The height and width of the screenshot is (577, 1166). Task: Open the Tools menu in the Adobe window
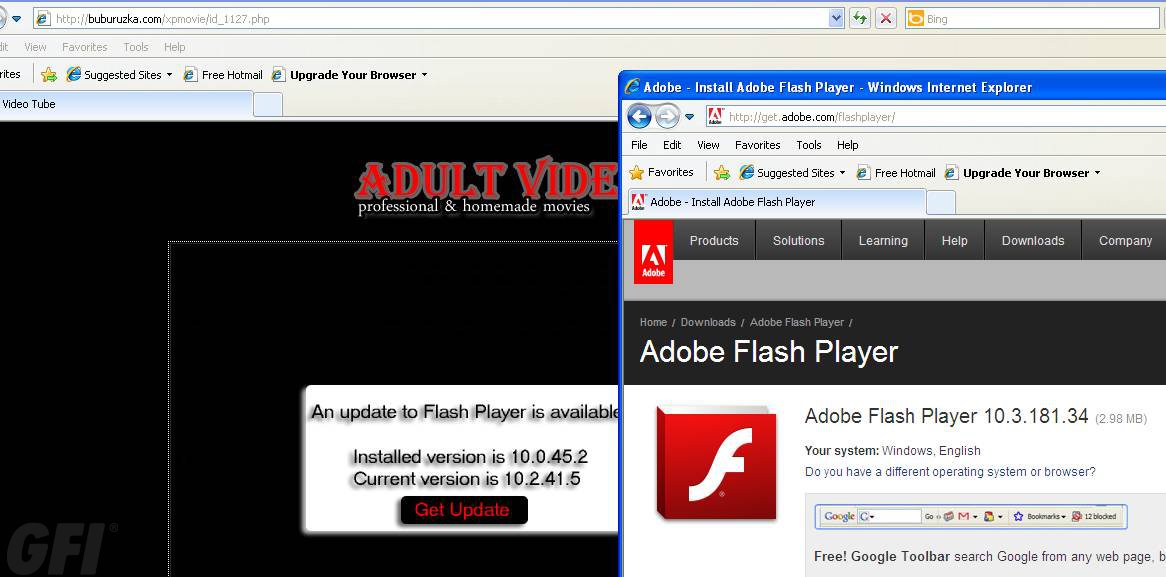[x=809, y=145]
